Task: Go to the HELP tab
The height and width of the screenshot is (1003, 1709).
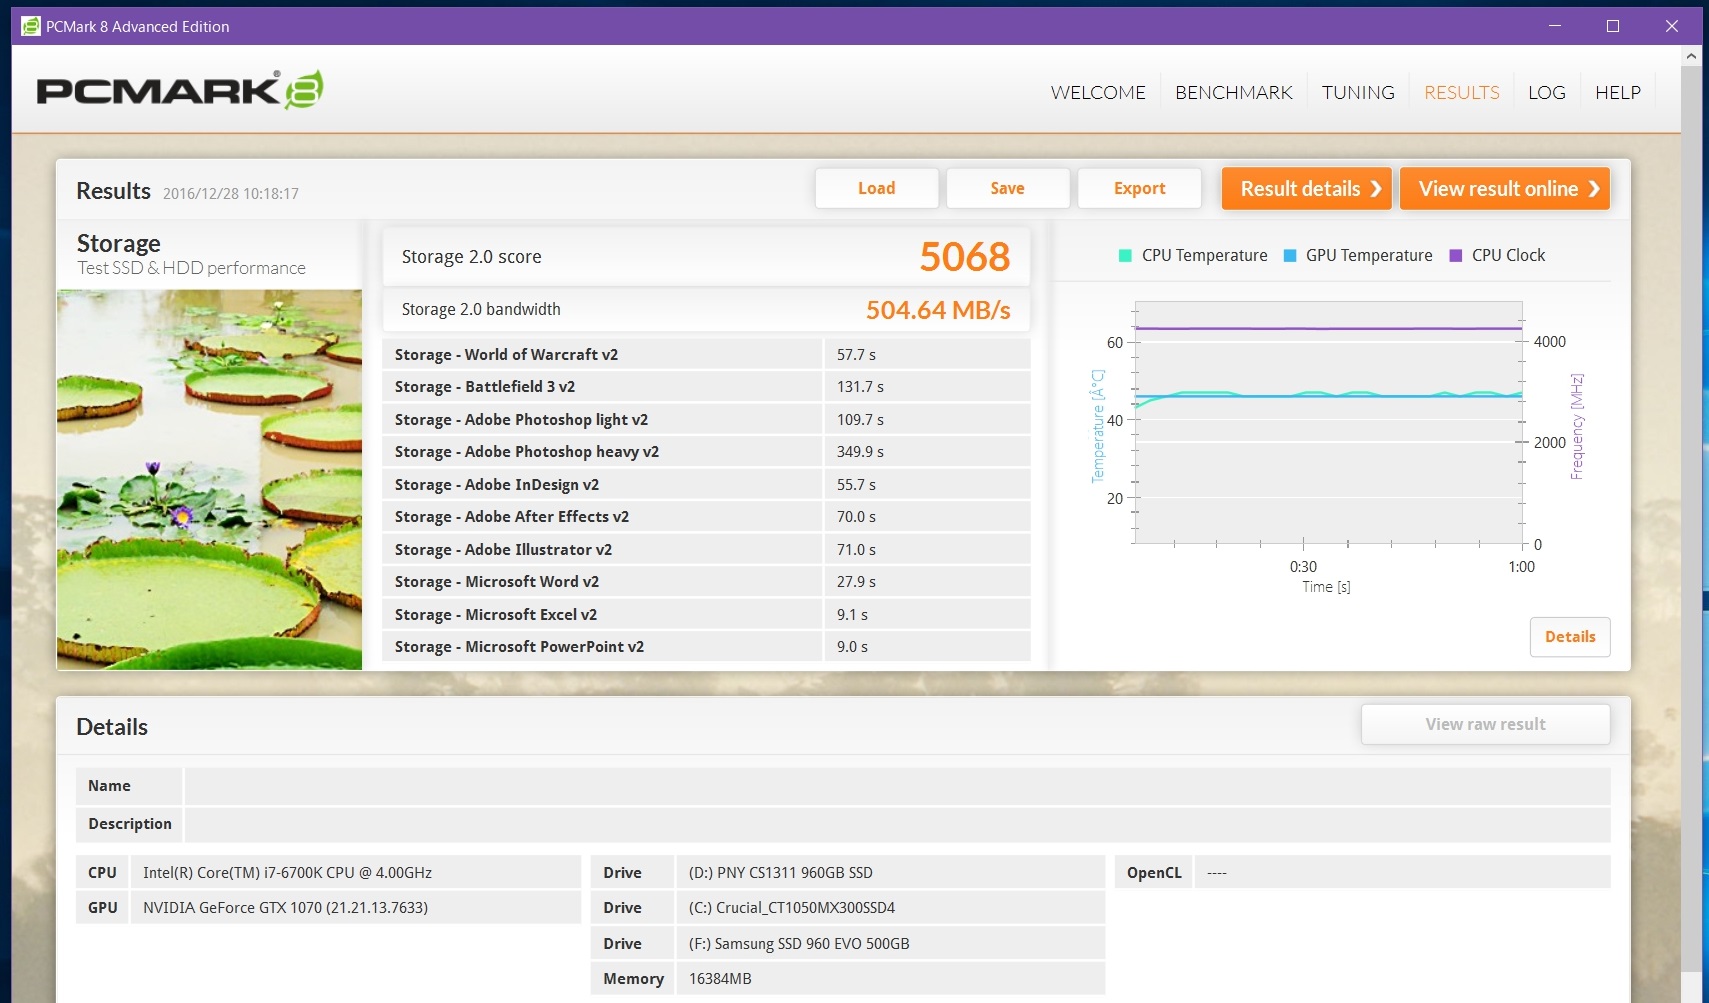Action: [1617, 92]
